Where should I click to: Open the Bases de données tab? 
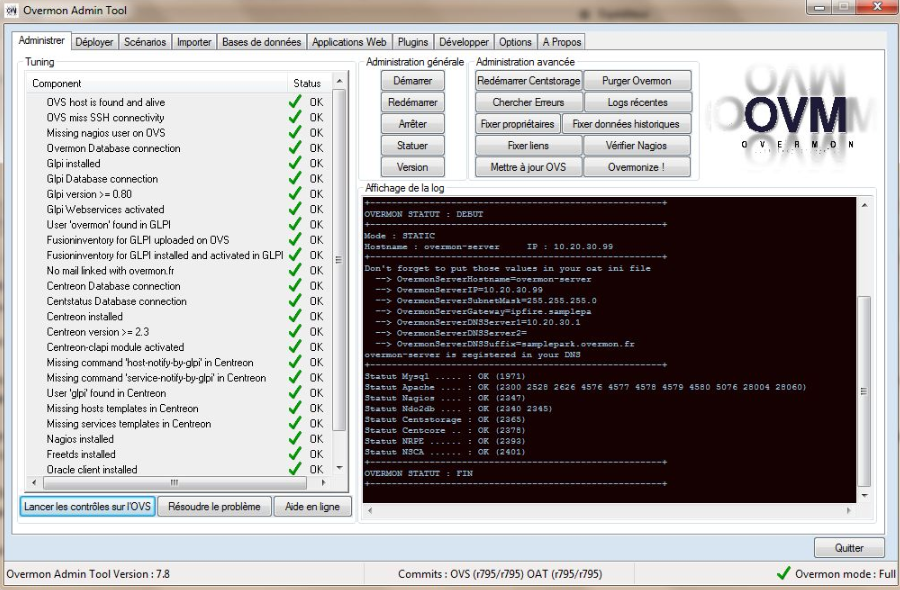[x=261, y=42]
